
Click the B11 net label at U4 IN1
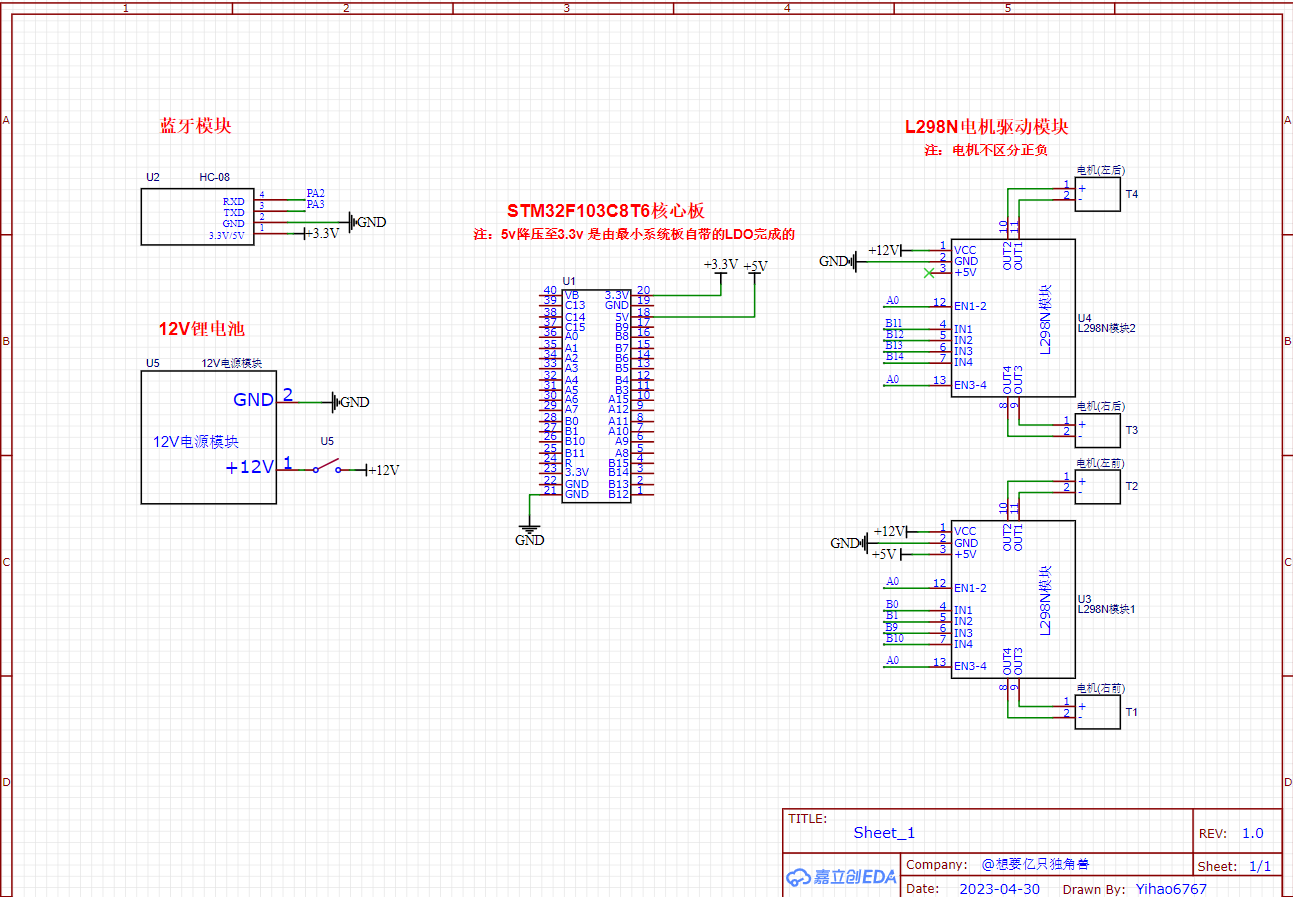pyautogui.click(x=894, y=323)
